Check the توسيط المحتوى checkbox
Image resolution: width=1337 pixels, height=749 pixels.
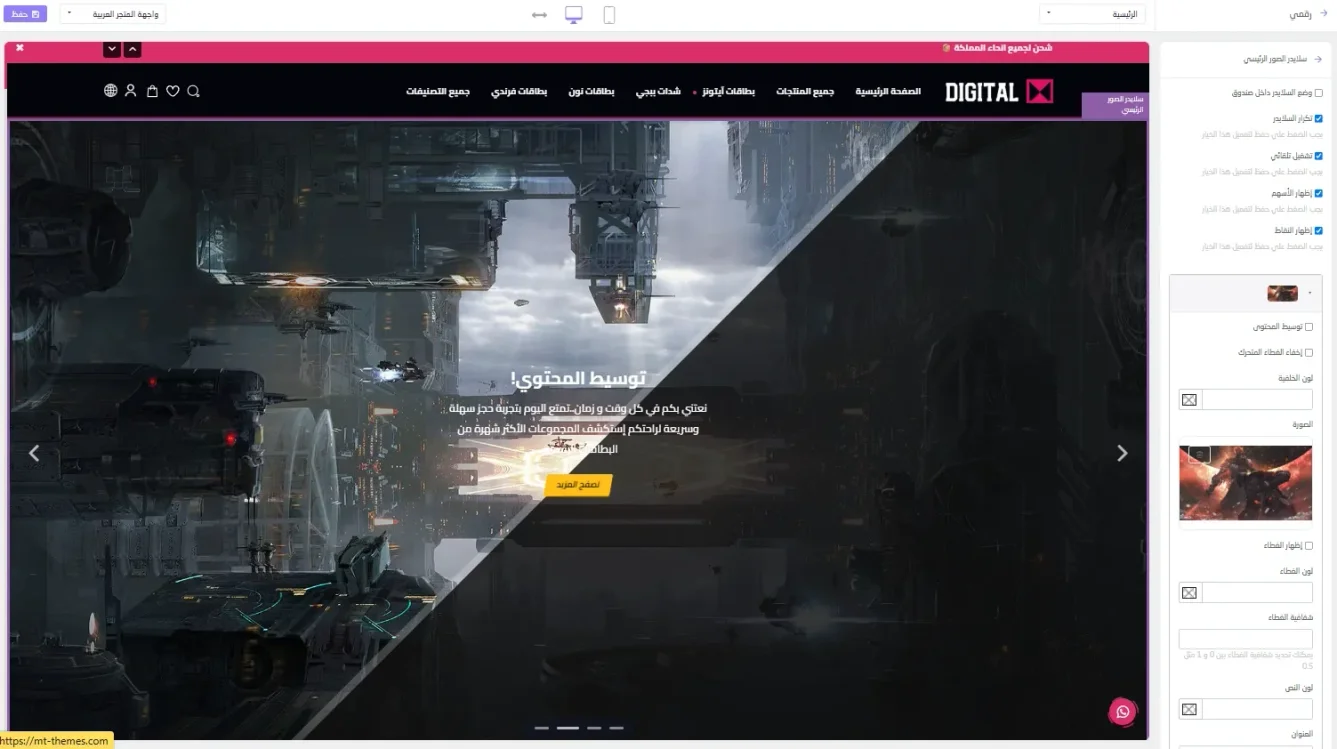pos(1308,326)
